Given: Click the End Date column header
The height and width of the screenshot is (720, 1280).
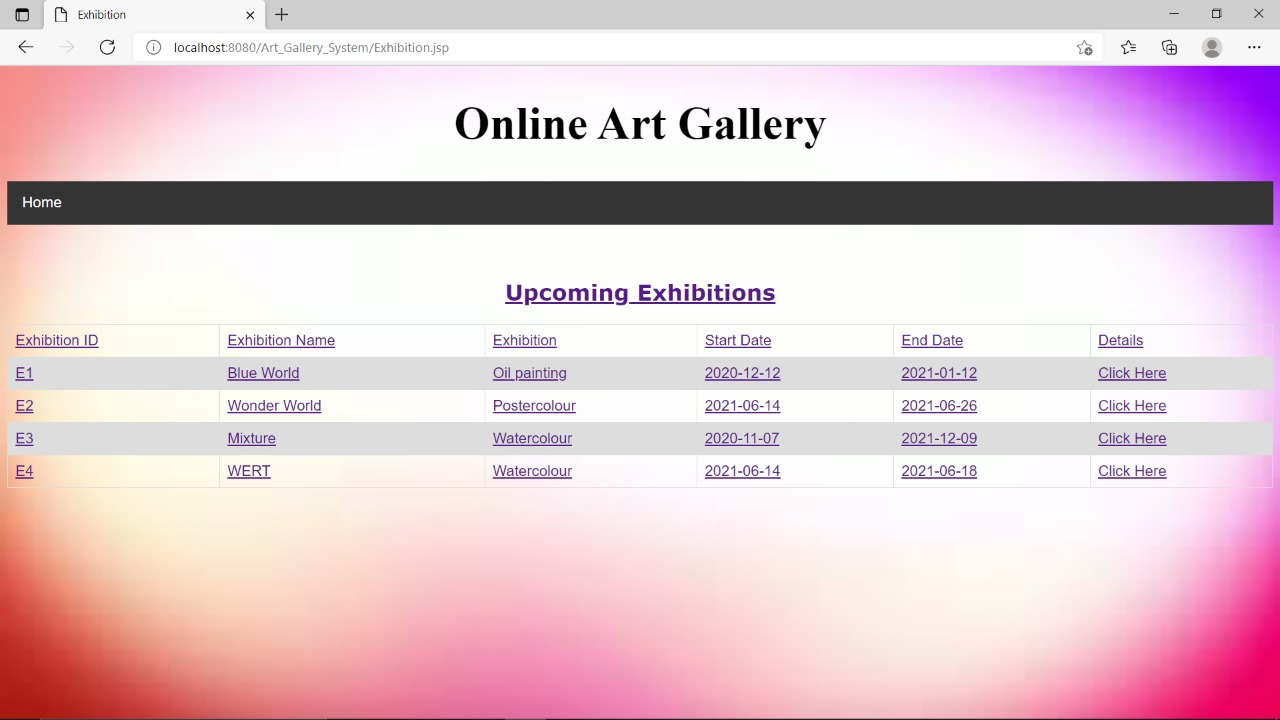Looking at the screenshot, I should pos(932,340).
